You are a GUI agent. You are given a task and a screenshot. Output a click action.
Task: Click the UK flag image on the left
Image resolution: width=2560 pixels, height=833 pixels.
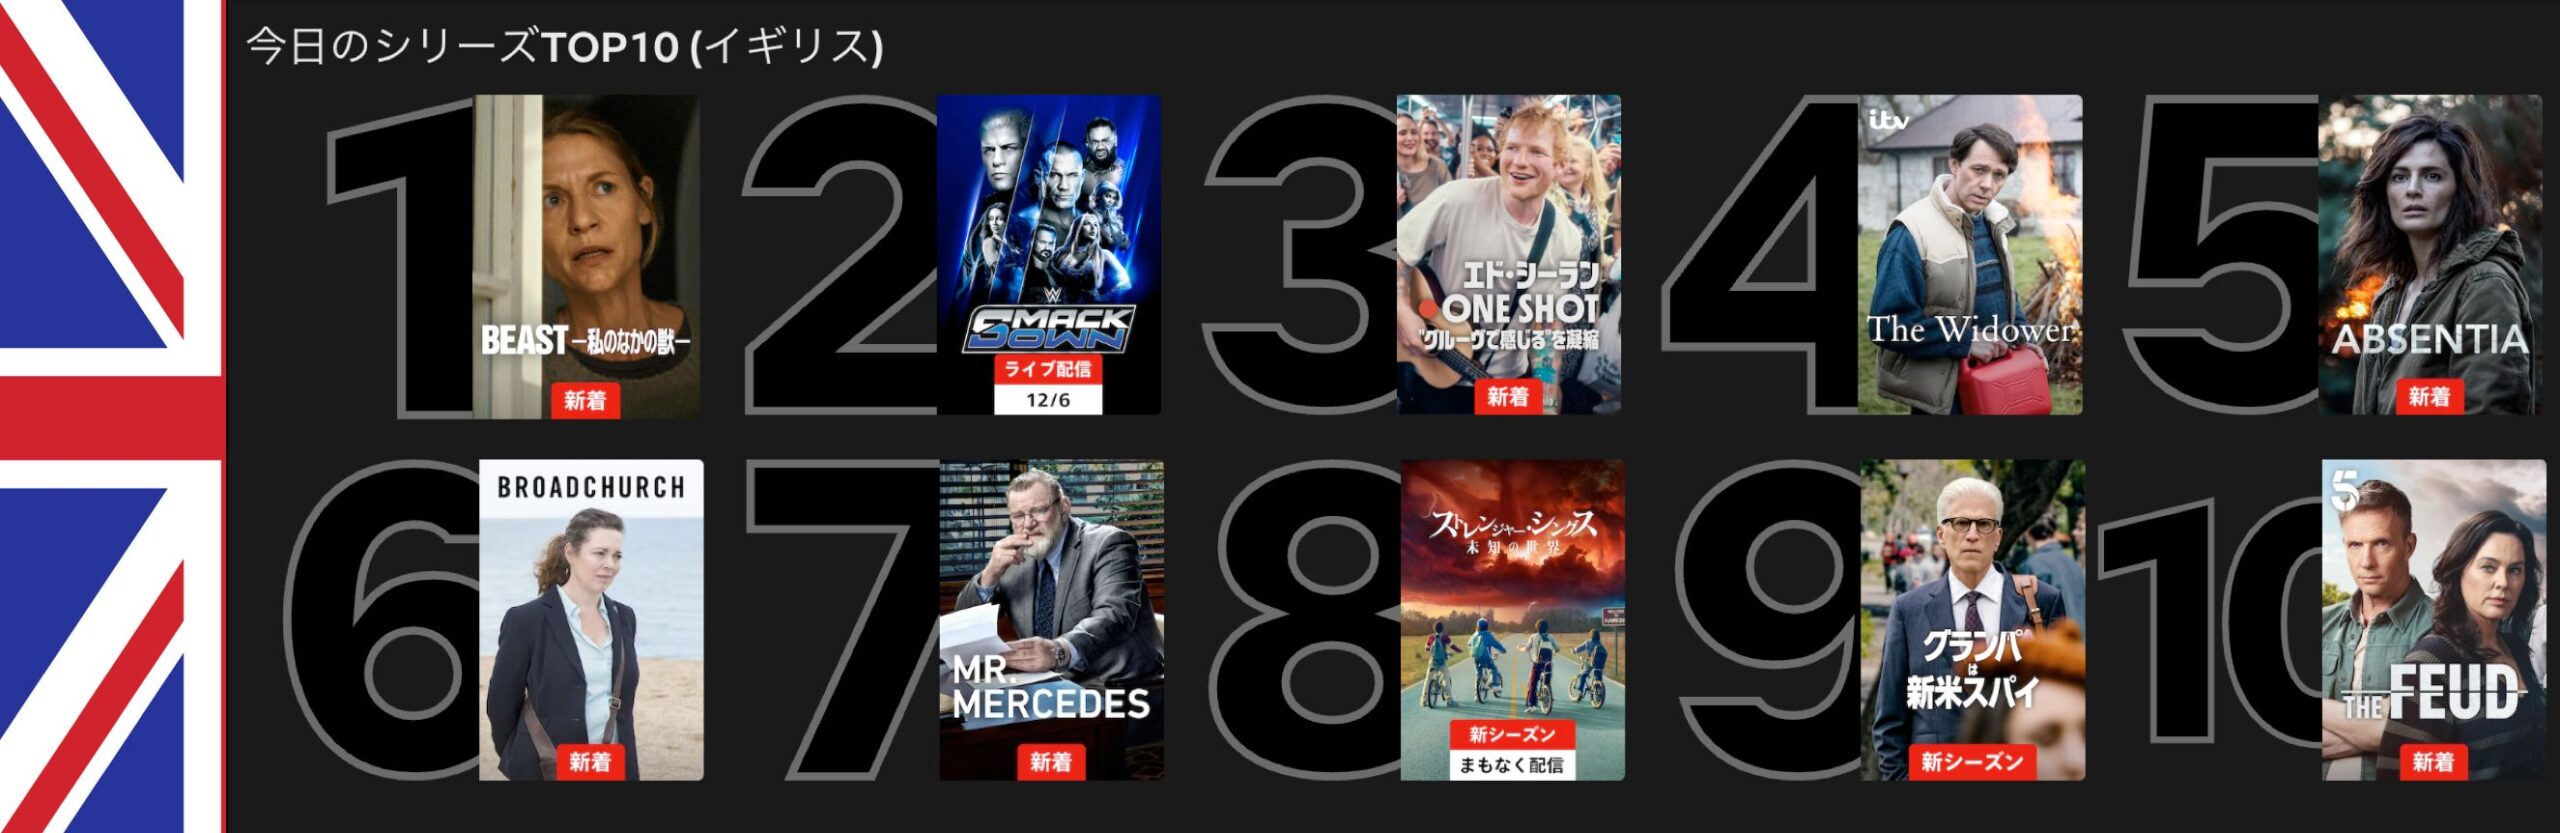coord(112,416)
